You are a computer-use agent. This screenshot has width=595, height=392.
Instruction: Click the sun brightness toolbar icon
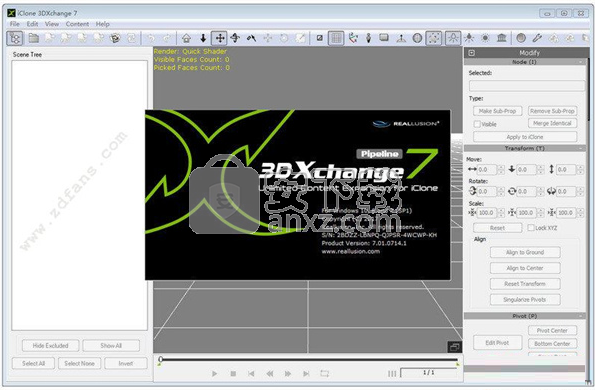pyautogui.click(x=485, y=38)
